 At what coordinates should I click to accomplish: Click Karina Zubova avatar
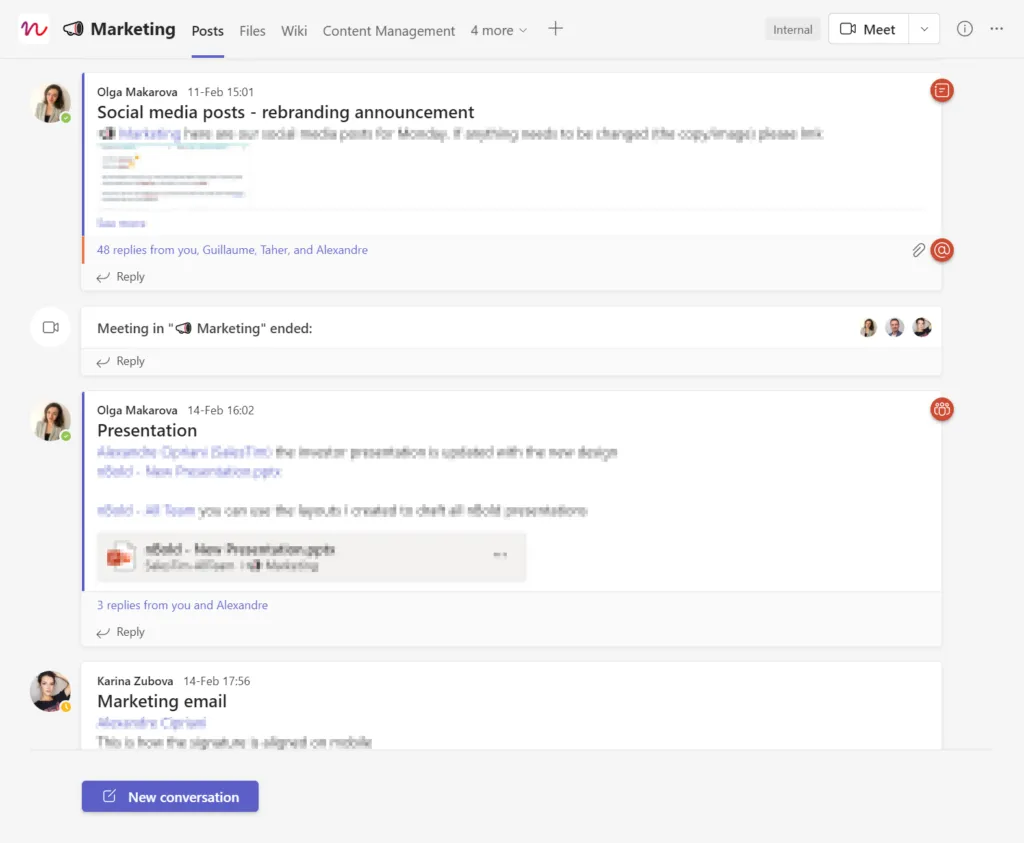[x=51, y=691]
